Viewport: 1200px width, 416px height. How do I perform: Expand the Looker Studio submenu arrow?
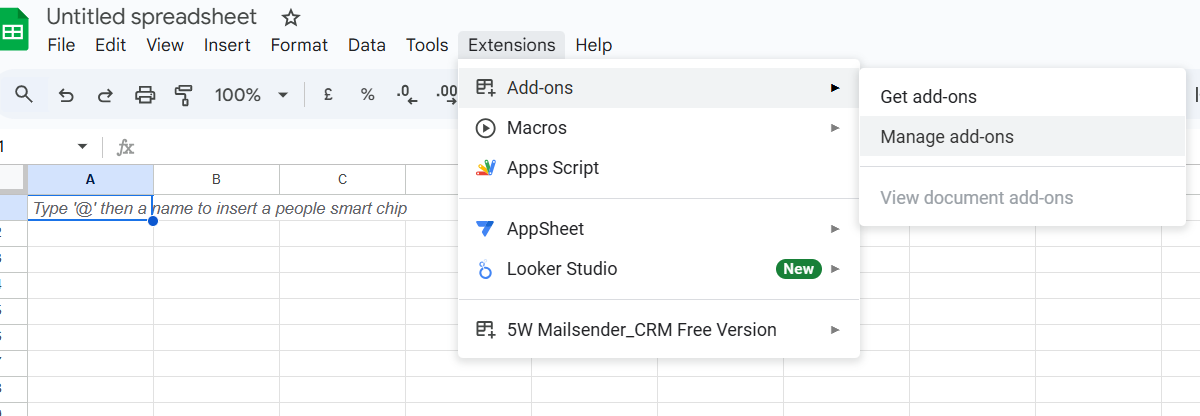(835, 269)
